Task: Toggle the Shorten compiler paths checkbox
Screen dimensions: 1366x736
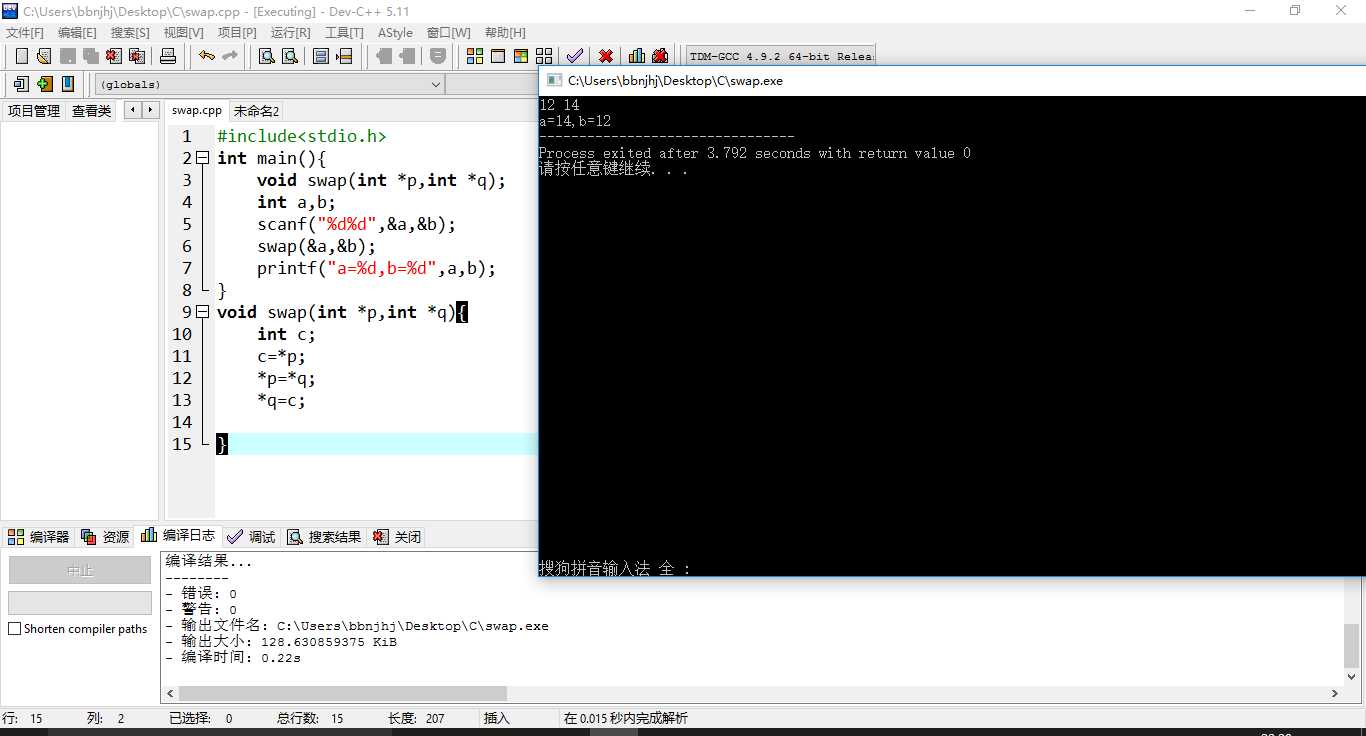Action: point(14,629)
